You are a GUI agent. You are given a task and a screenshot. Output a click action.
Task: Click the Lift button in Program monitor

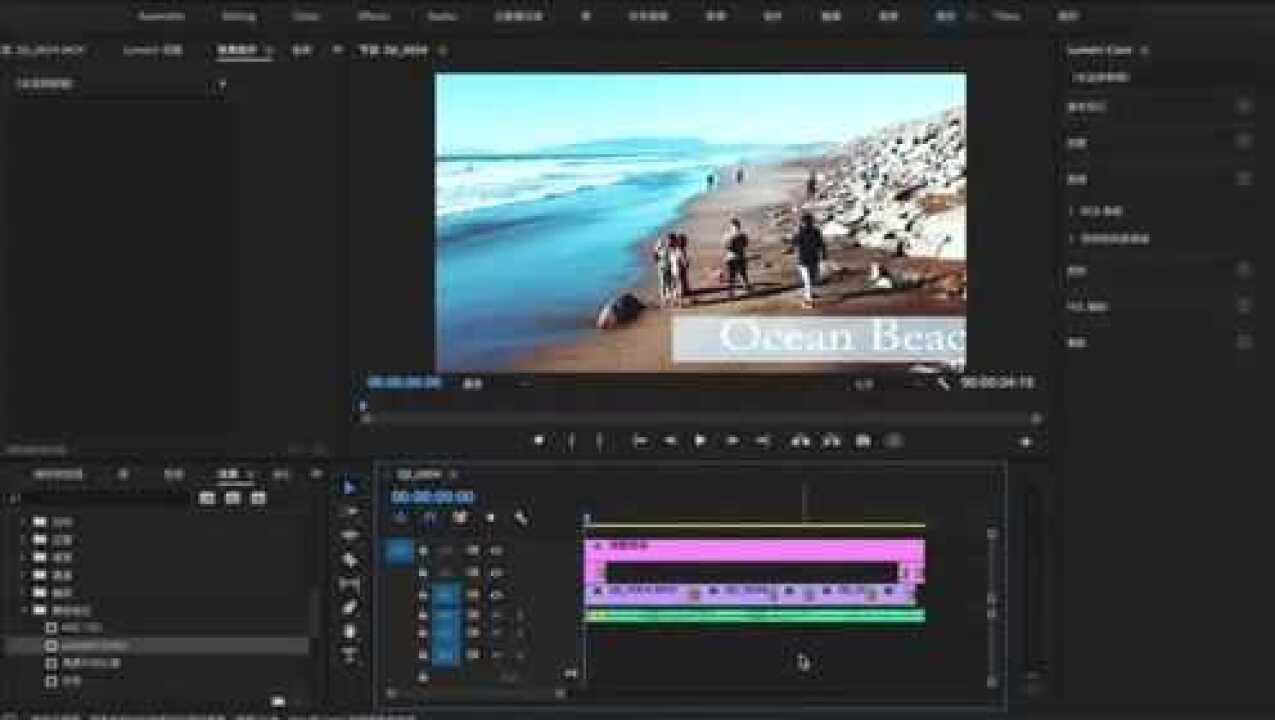pos(800,440)
